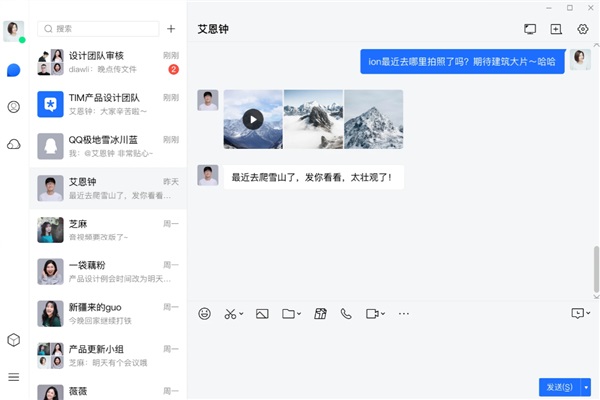The width and height of the screenshot is (600, 400).
Task: Open more tools ellipsis menu
Action: 404,313
